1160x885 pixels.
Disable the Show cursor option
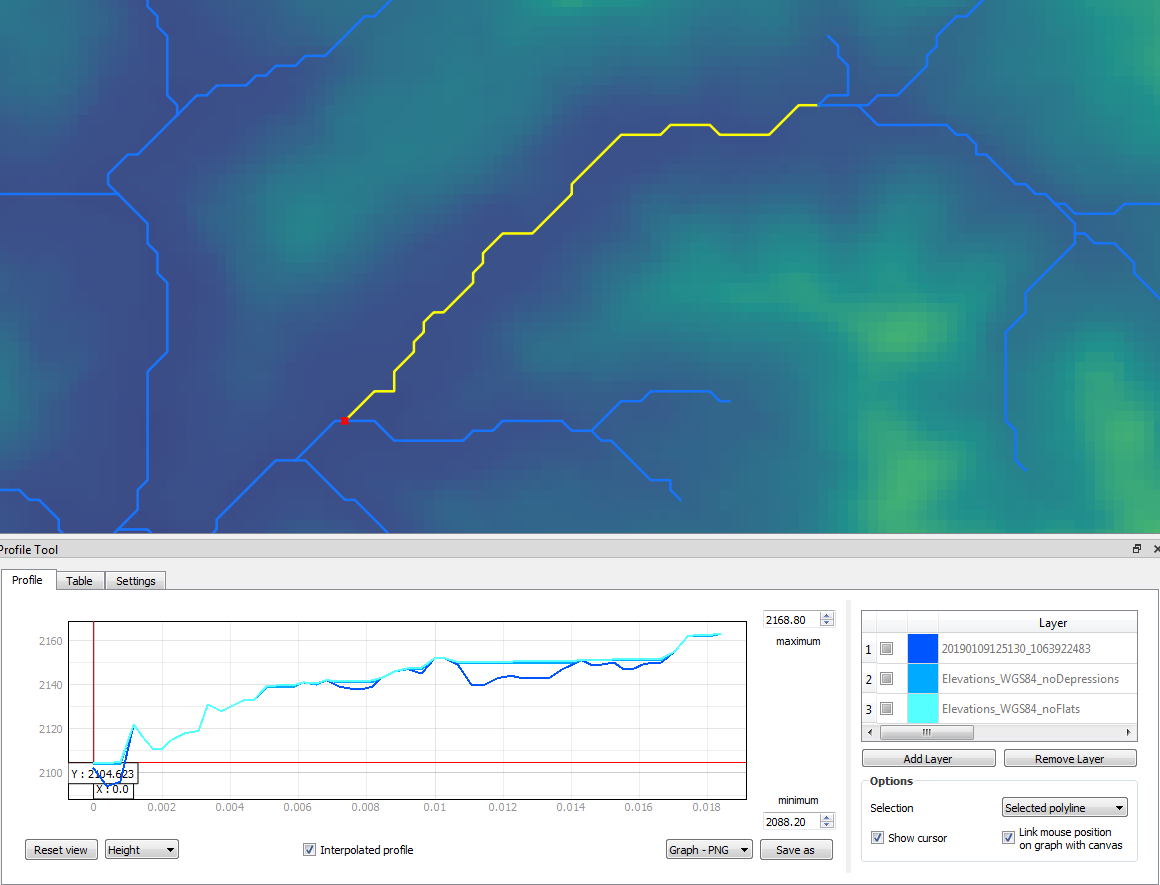click(x=878, y=838)
